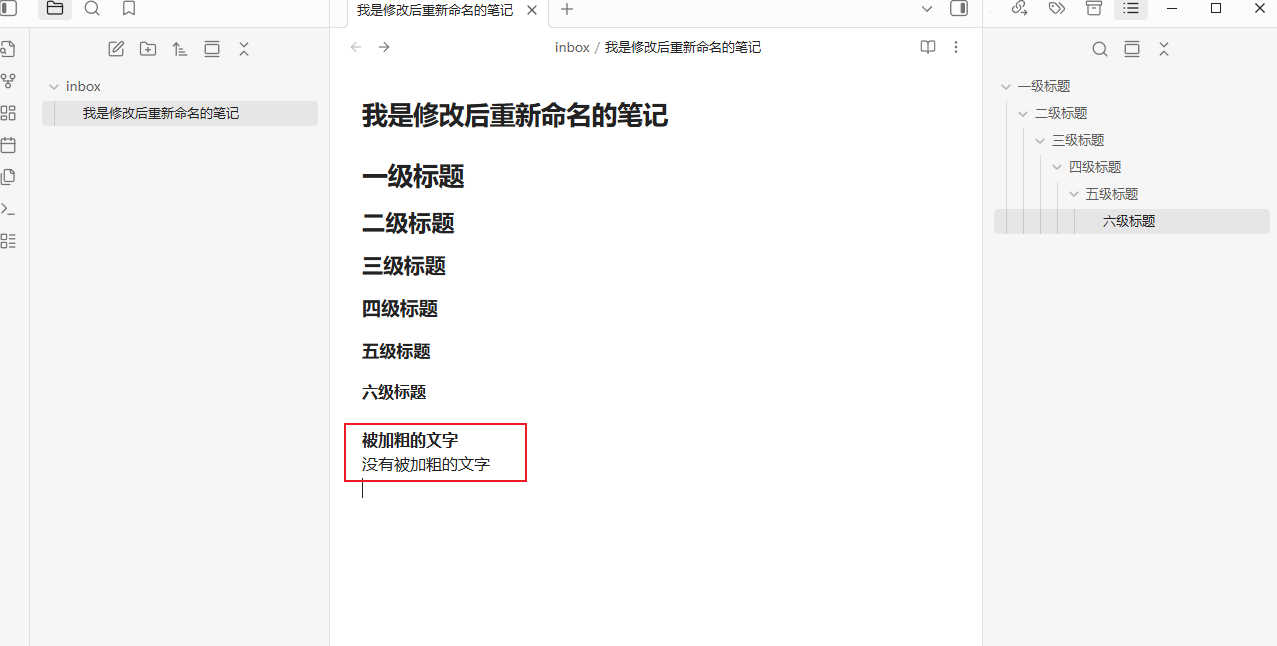Create a new folder in file explorer
1277x646 pixels.
(x=148, y=49)
